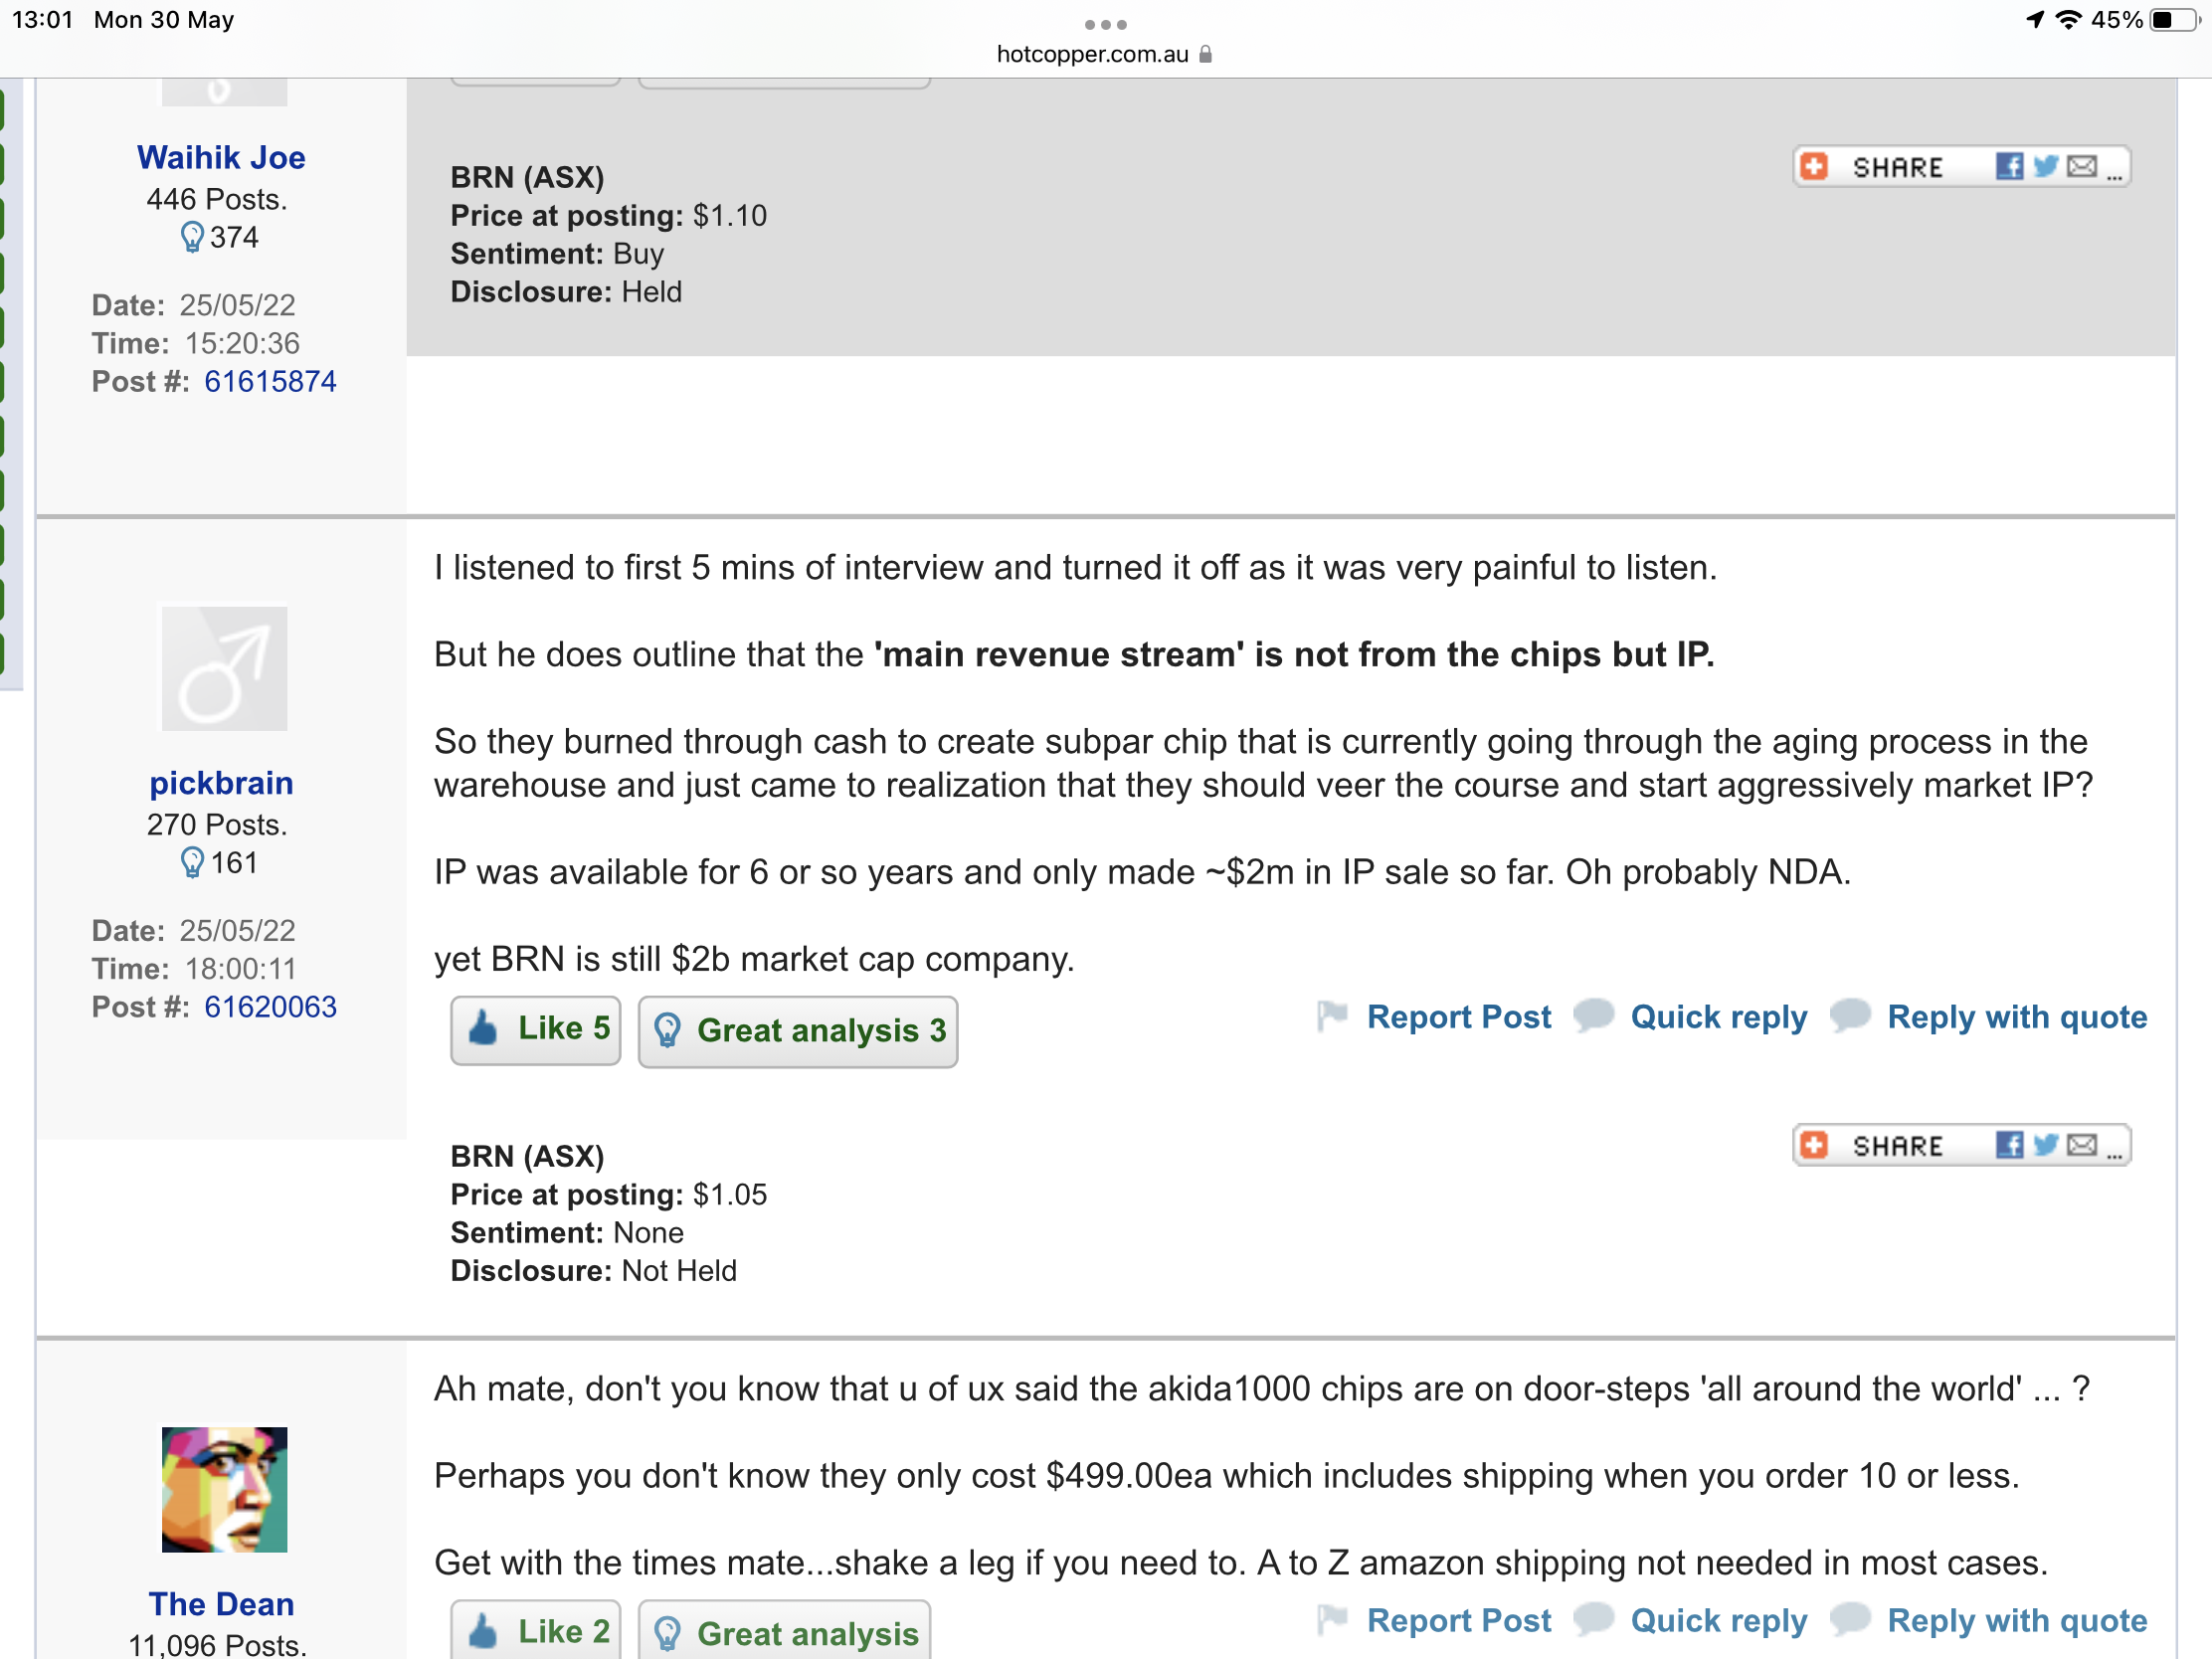Screen dimensions: 2212x1659
Task: Click the lightbulb icon beside pickbrain's 161 count
Action: (191, 862)
